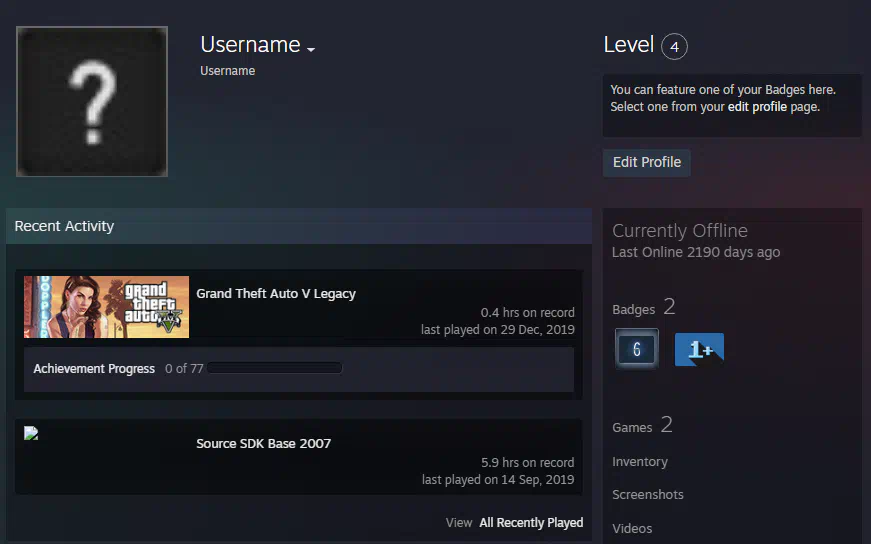Click the Grand Theft Auto V Legacy title
Image resolution: width=871 pixels, height=544 pixels.
pyautogui.click(x=276, y=294)
